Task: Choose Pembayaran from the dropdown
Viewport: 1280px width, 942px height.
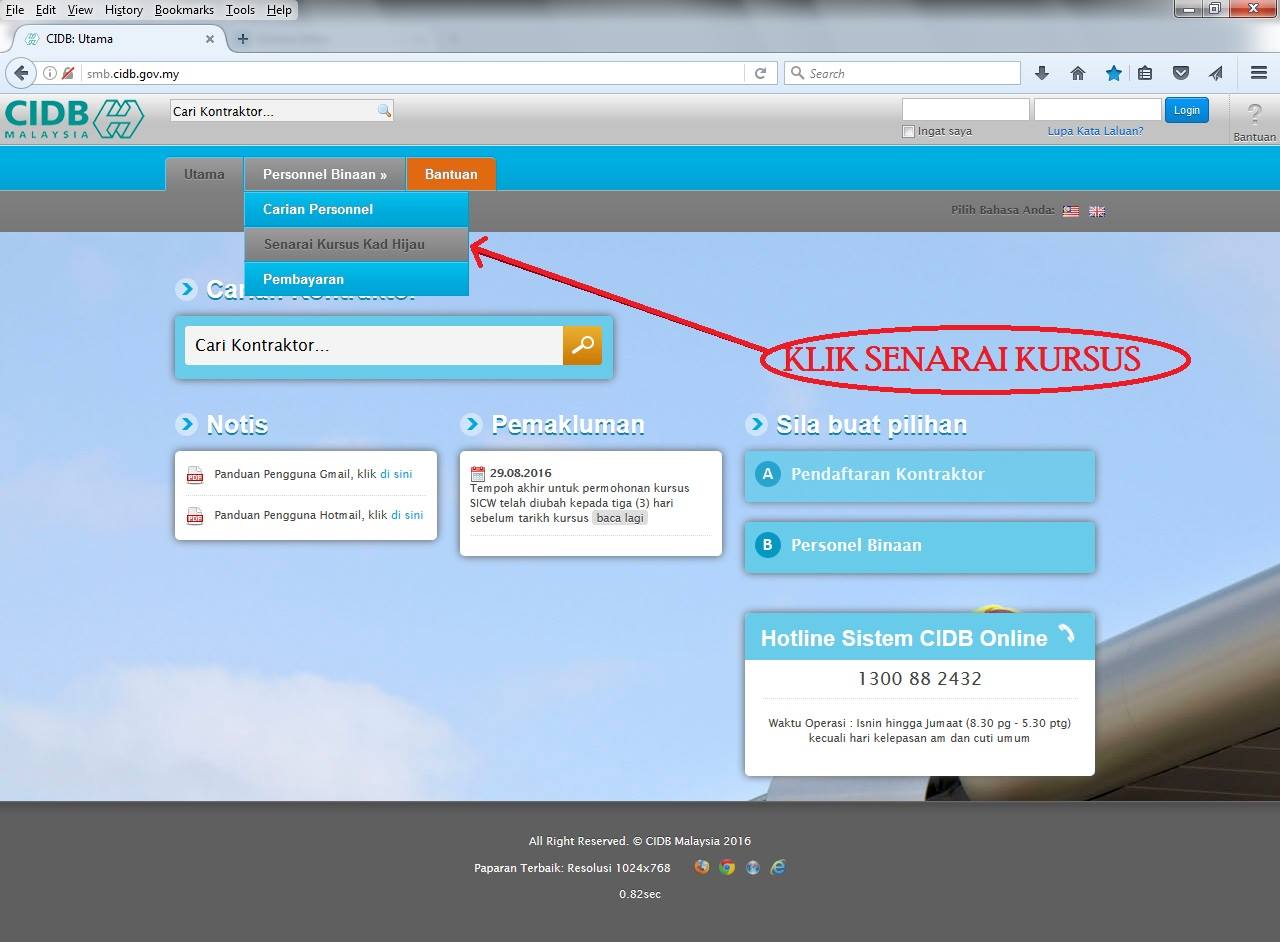Action: point(356,279)
